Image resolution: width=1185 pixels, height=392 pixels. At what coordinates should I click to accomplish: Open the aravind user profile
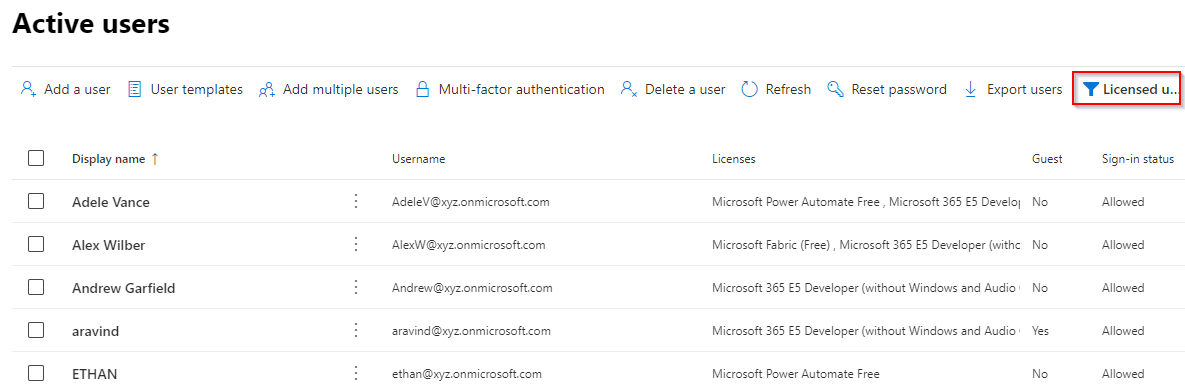pos(96,332)
